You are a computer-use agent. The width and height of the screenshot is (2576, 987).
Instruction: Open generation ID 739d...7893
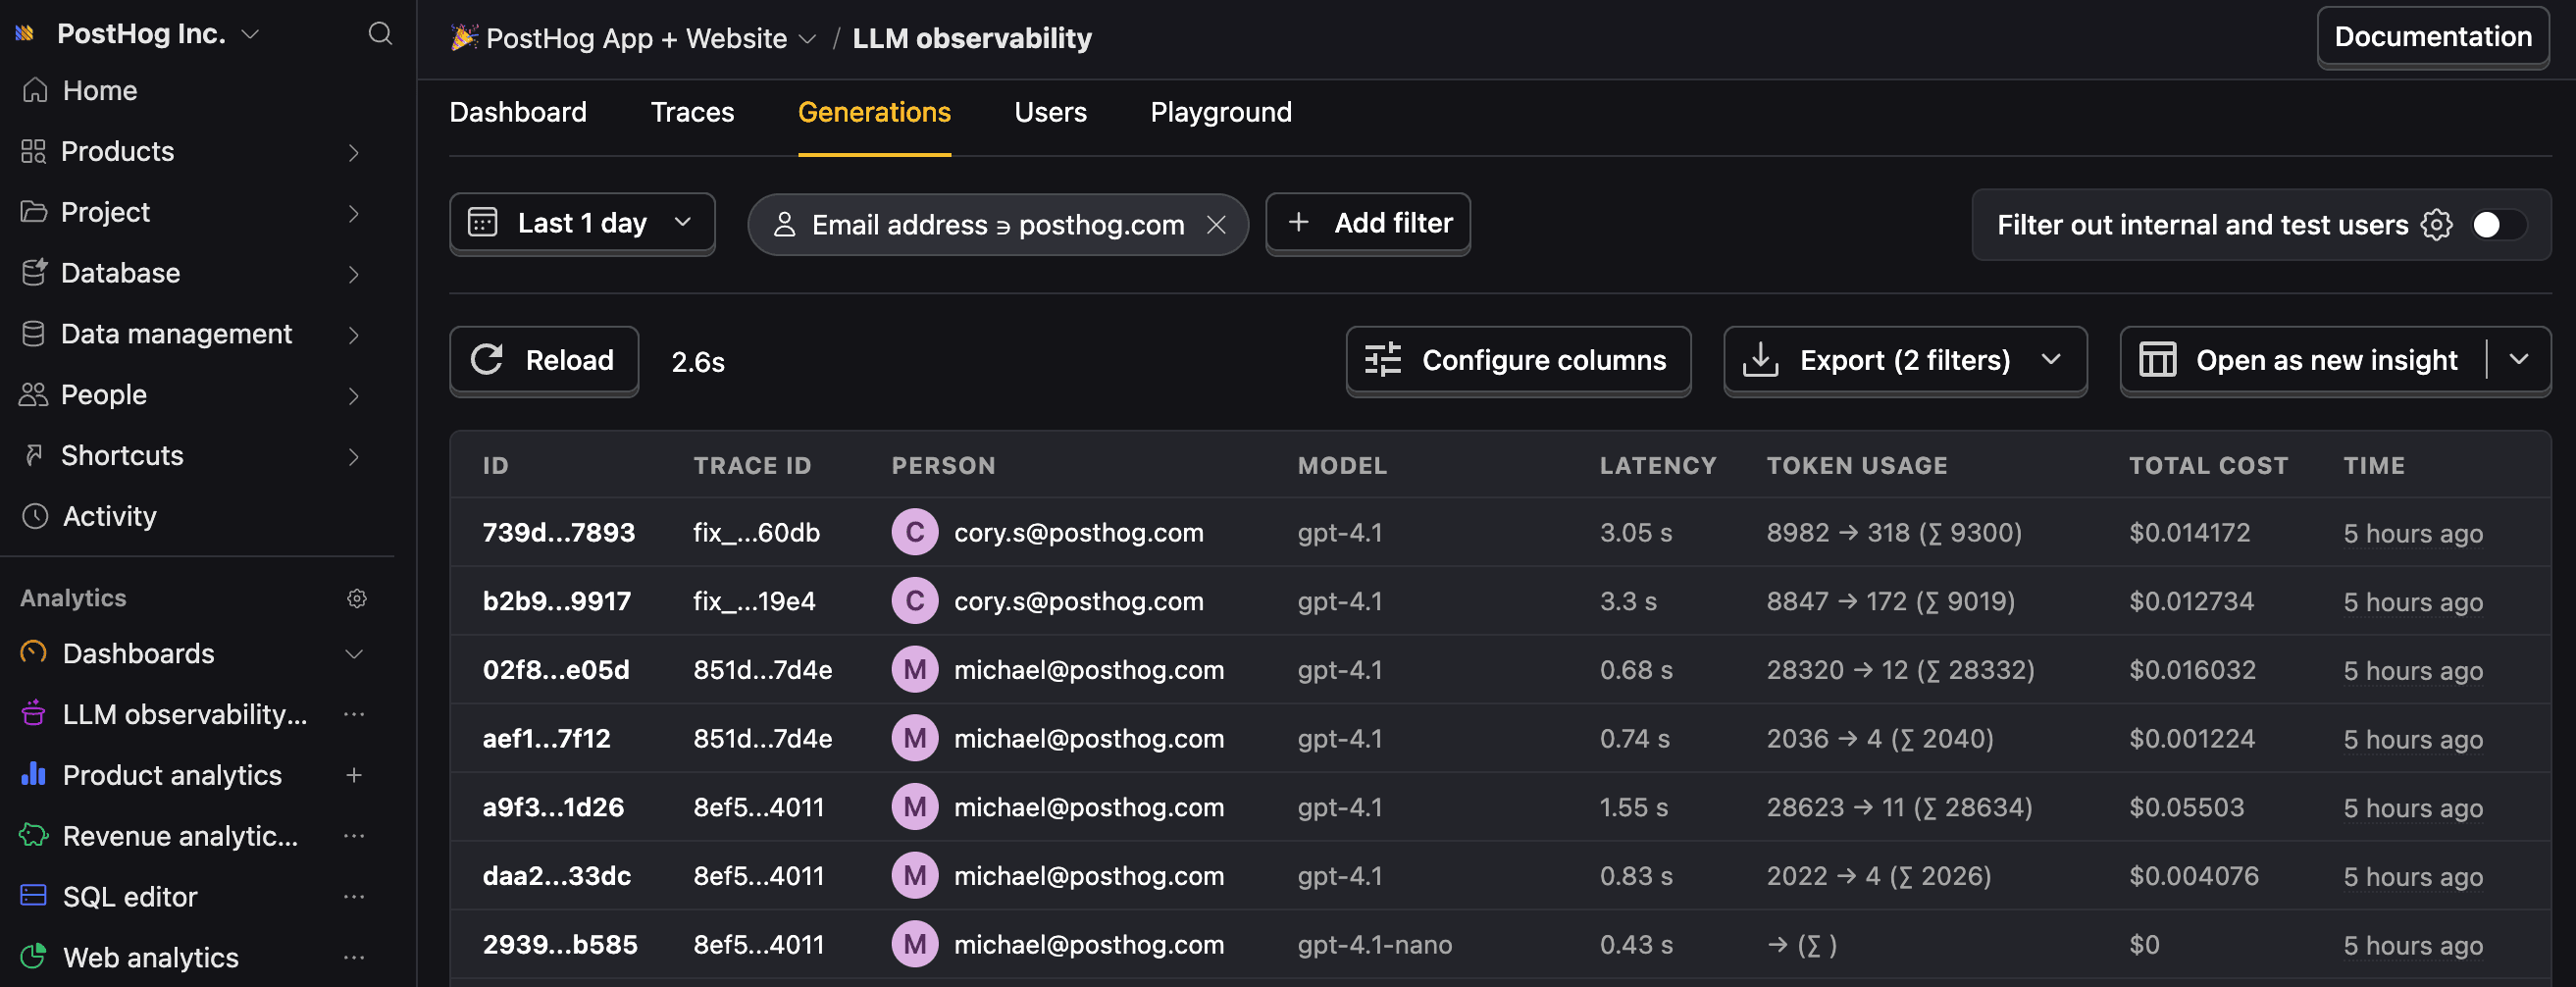coord(558,533)
